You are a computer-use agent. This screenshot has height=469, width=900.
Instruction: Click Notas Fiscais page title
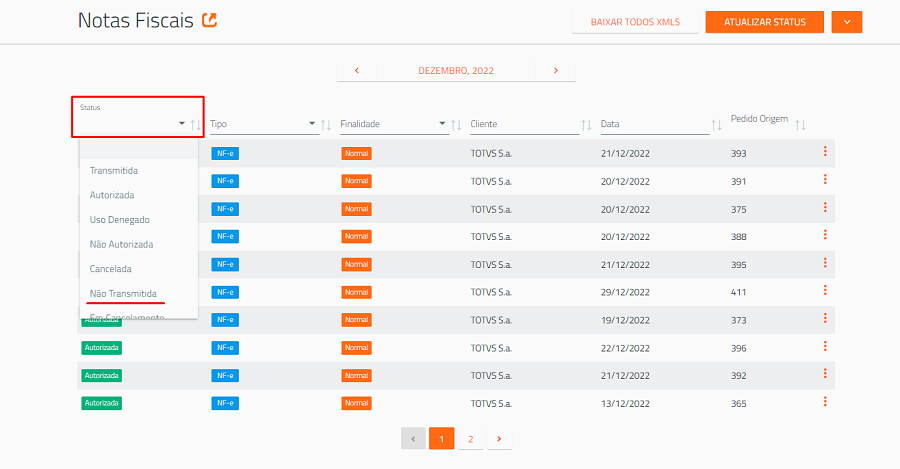(136, 21)
